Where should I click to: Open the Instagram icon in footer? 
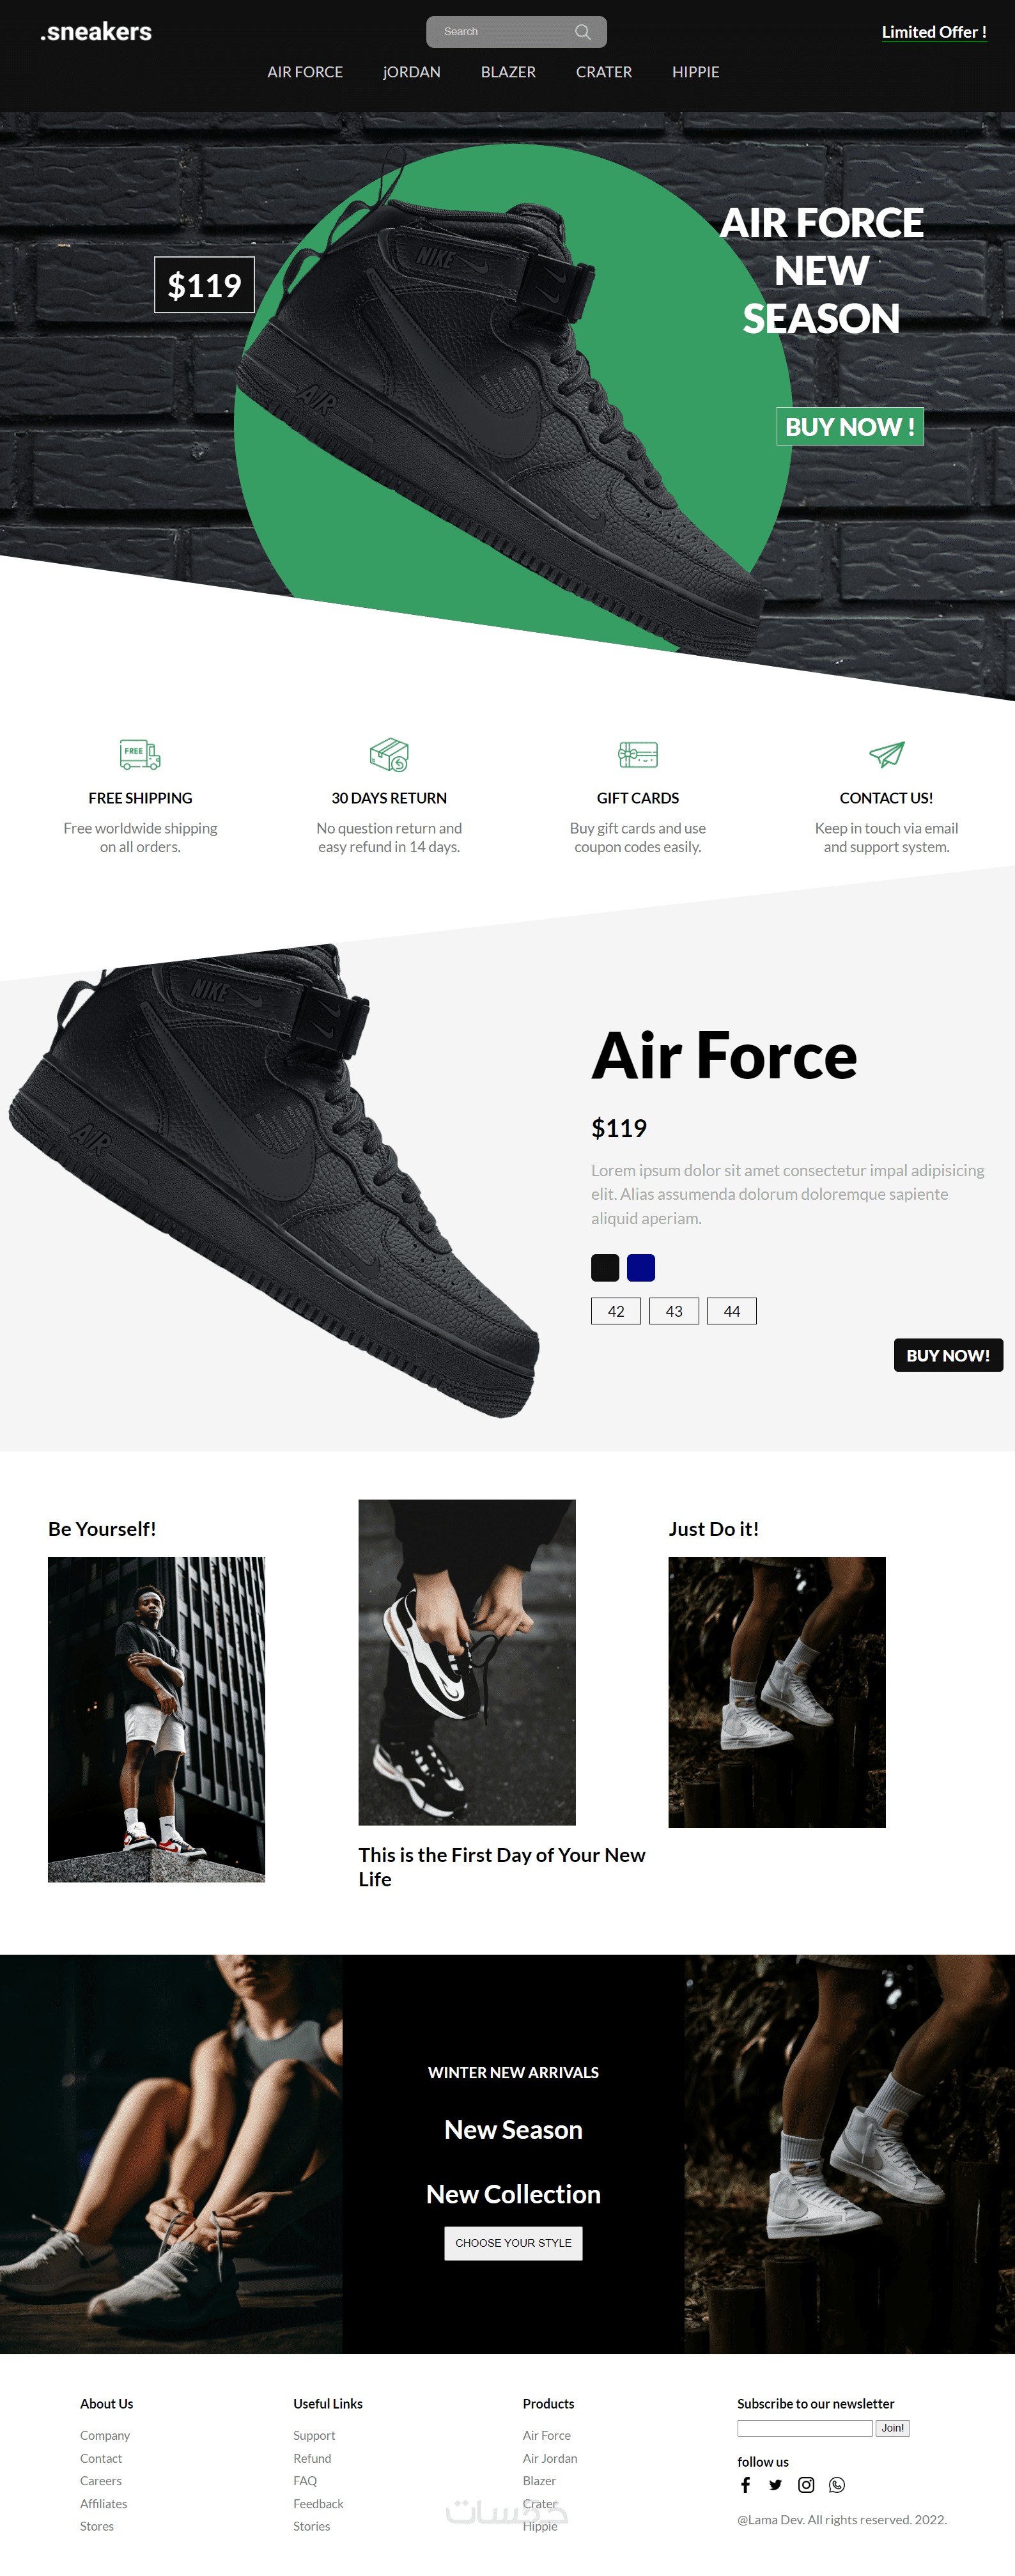806,2485
